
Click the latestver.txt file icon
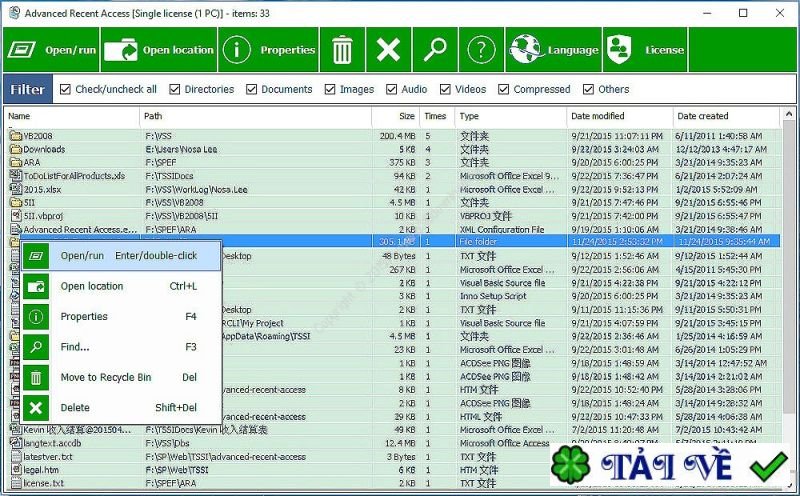16,456
